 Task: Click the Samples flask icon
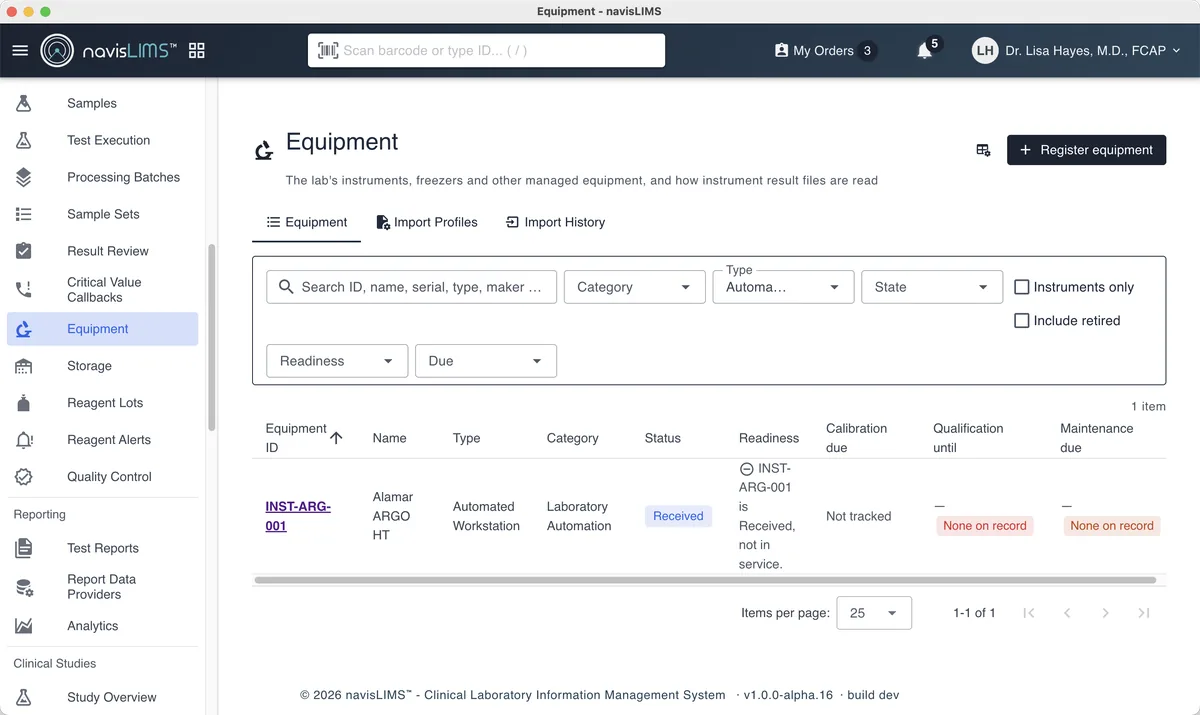(x=24, y=103)
